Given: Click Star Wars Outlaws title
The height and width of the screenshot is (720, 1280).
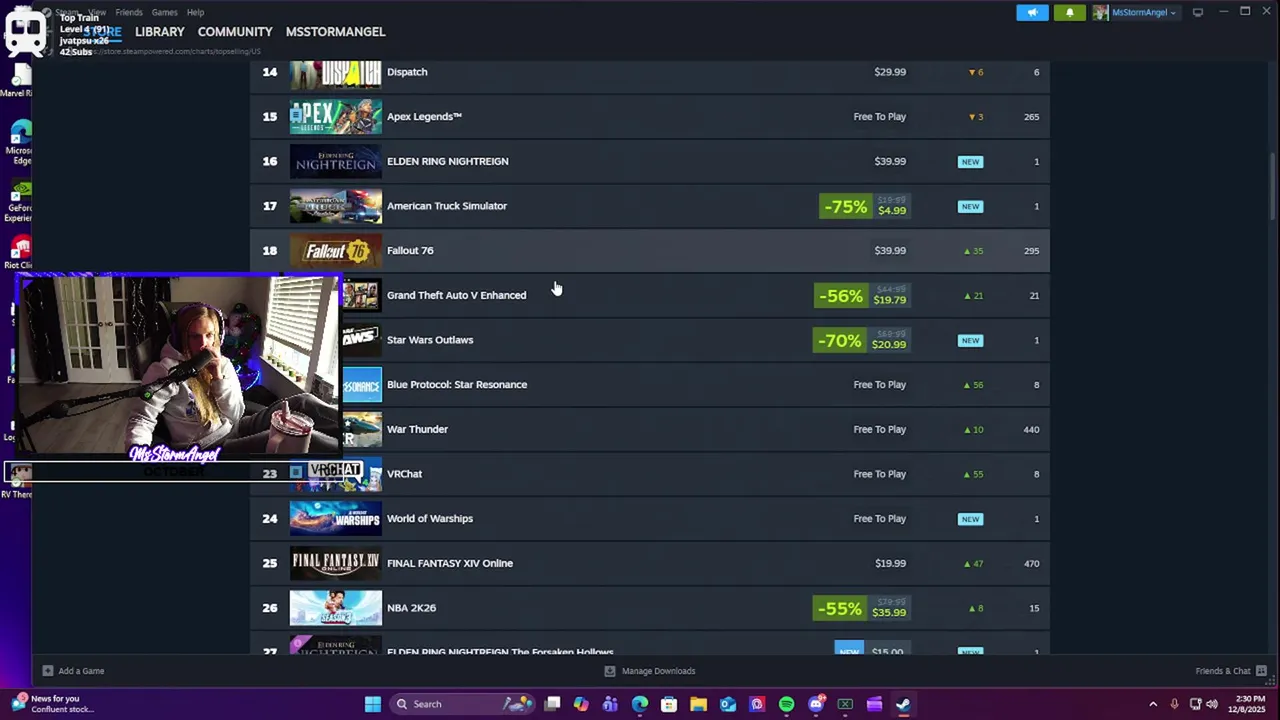Looking at the screenshot, I should point(430,340).
